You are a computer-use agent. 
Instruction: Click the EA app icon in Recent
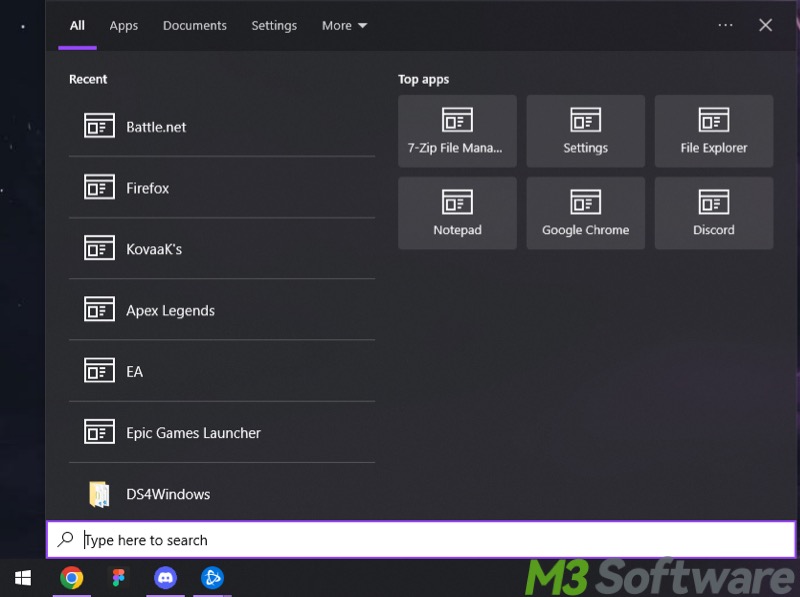pos(99,370)
